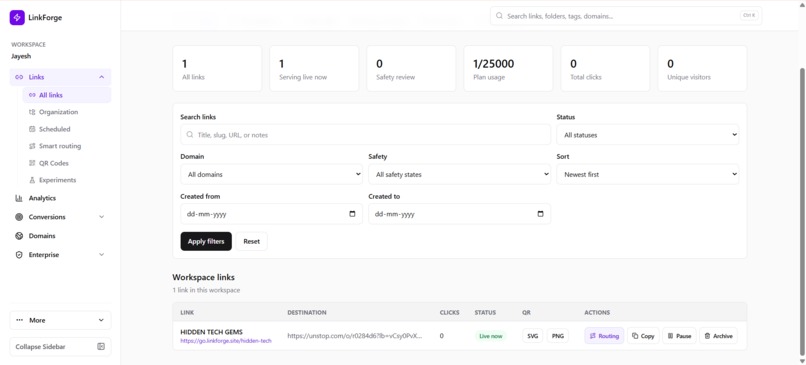
Task: Click the Conversions target icon
Action: (x=19, y=217)
